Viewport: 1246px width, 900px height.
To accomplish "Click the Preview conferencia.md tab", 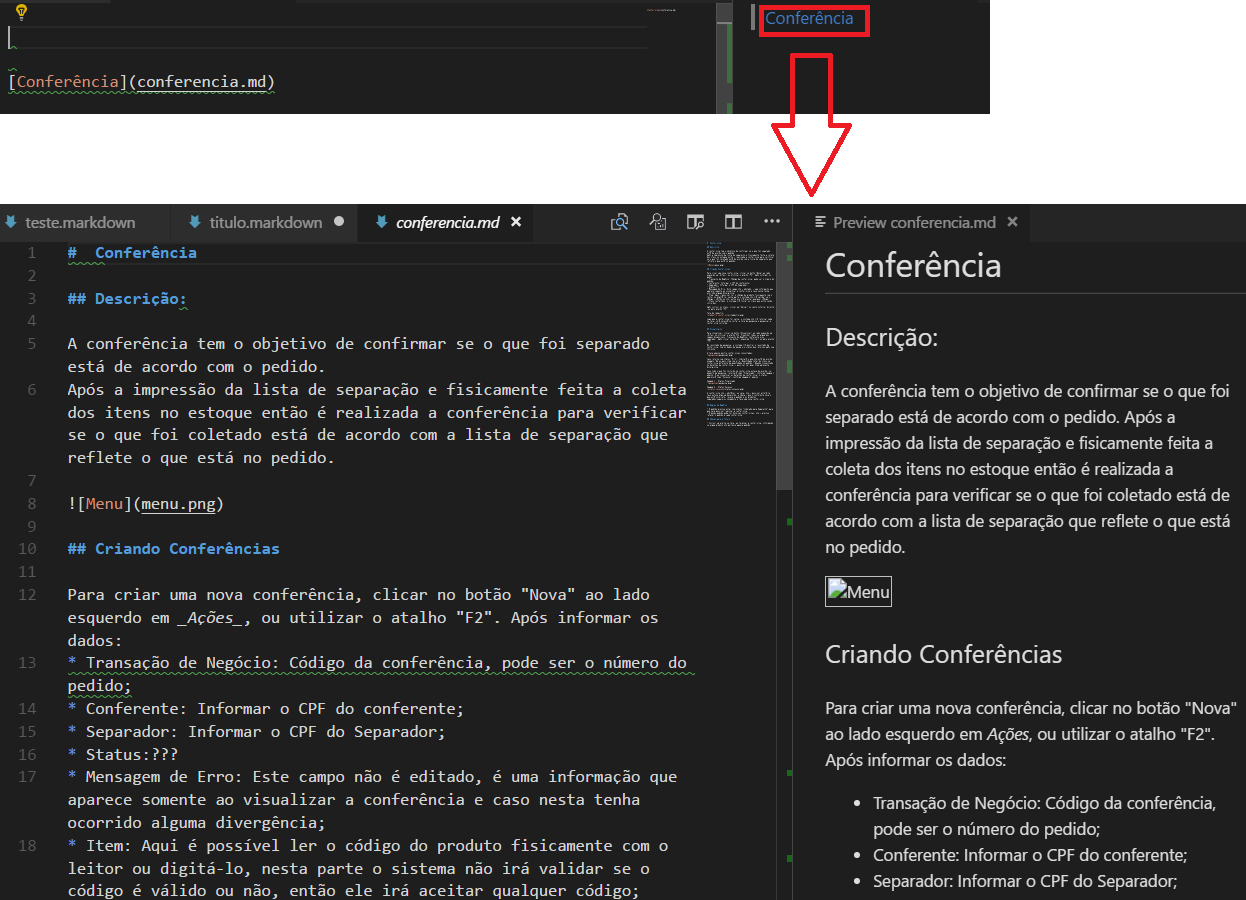I will 913,222.
